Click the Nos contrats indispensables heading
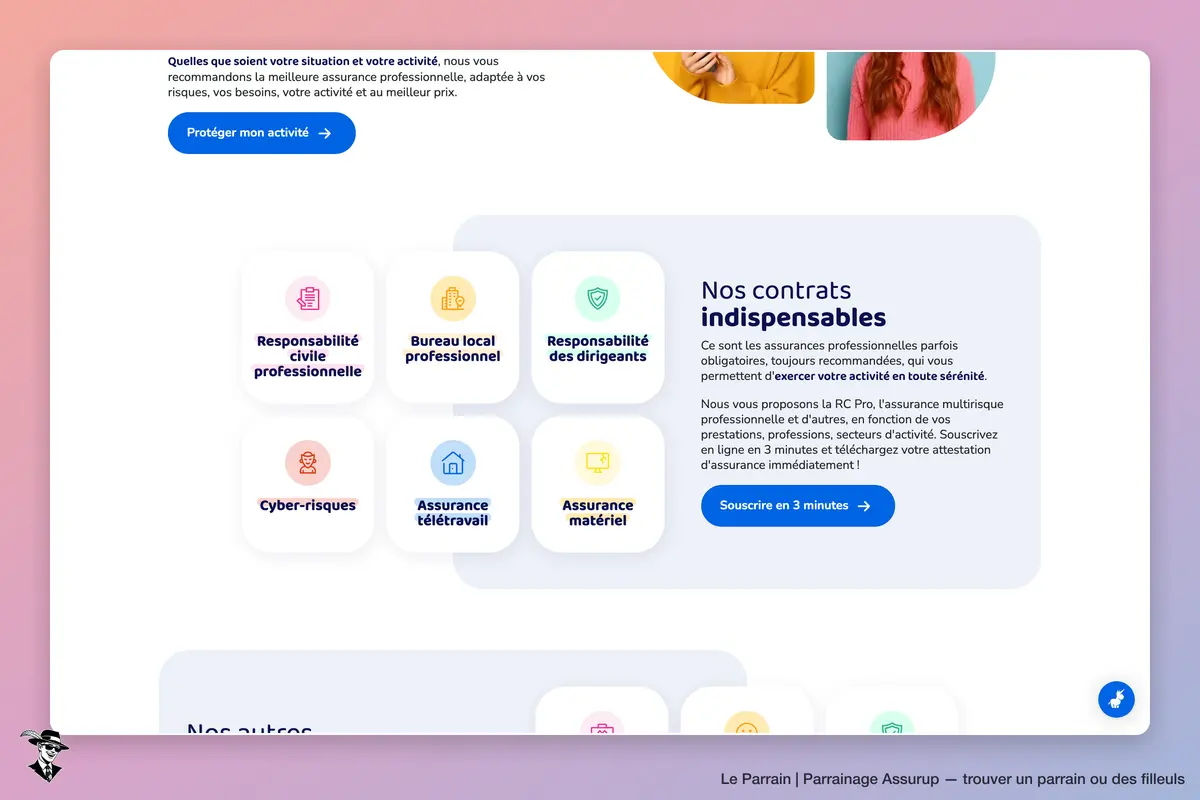The width and height of the screenshot is (1200, 800). 794,304
